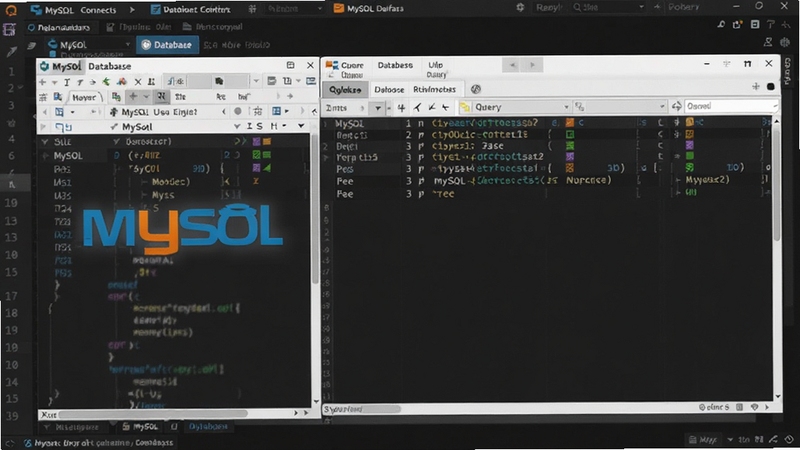Click the text cursor I icon in MySQL Database toolbar
The height and width of the screenshot is (450, 800).
point(67,82)
